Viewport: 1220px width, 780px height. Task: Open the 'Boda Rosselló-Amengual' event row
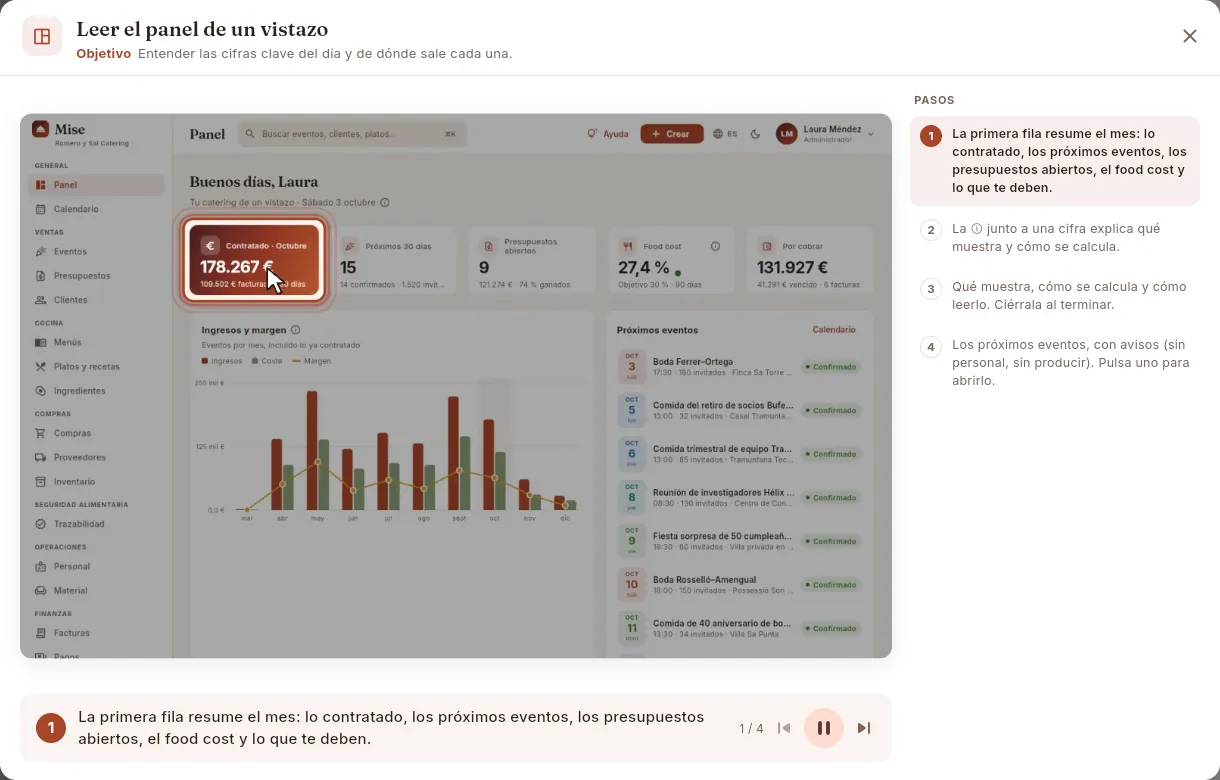pos(739,585)
